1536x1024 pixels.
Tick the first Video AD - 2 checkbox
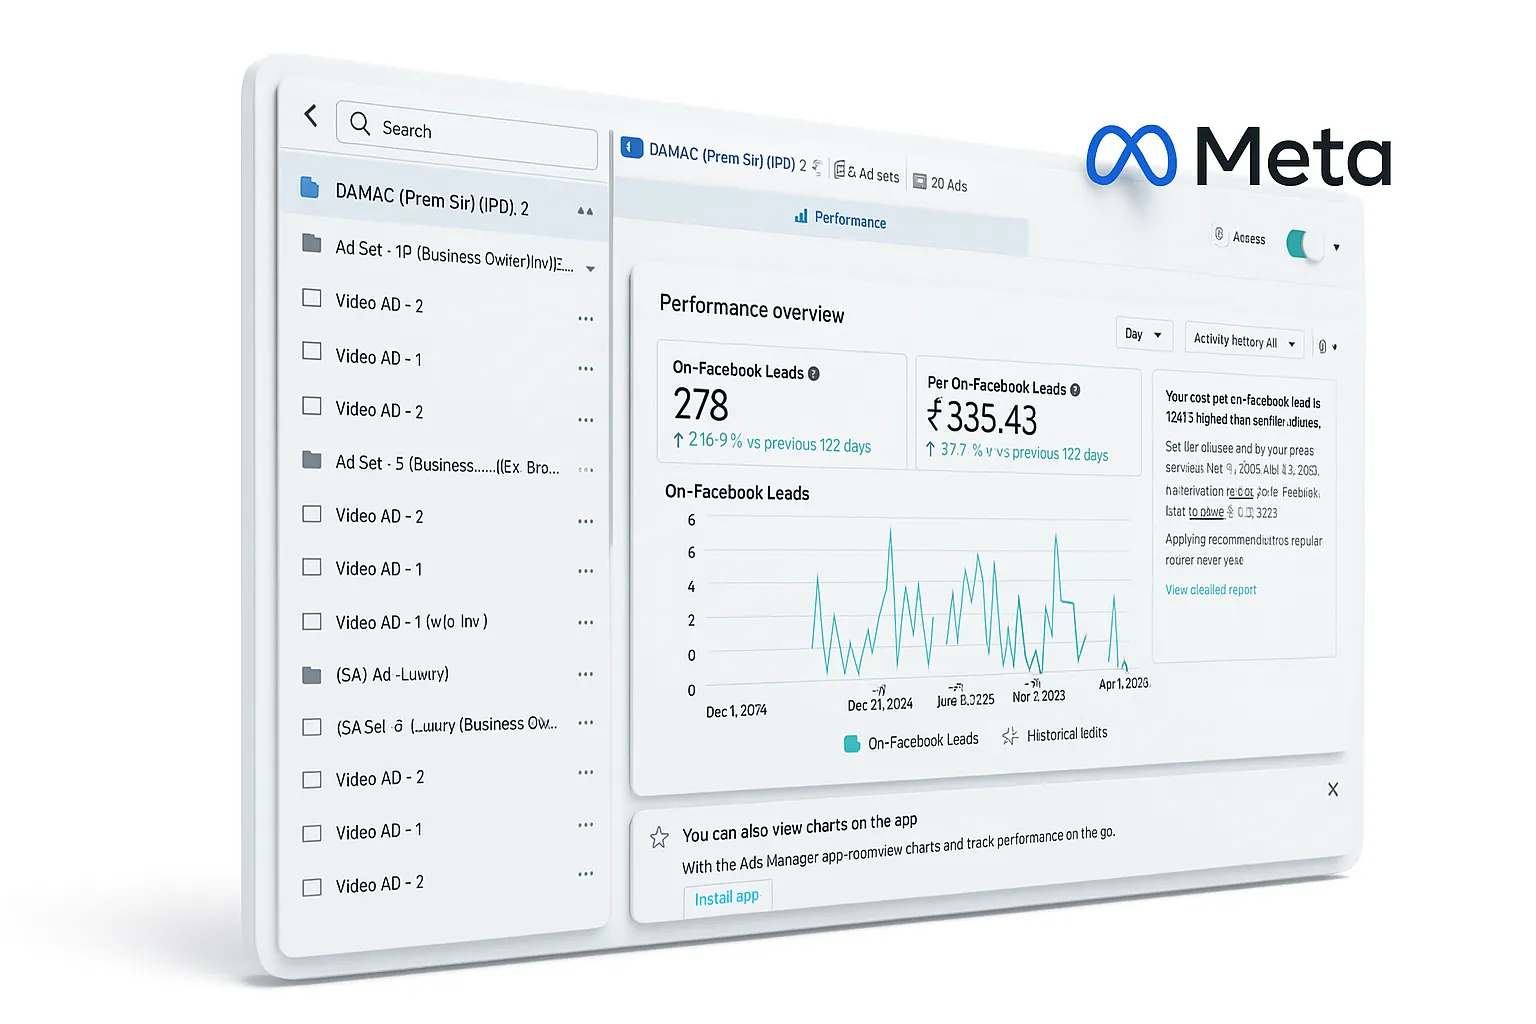click(x=312, y=298)
